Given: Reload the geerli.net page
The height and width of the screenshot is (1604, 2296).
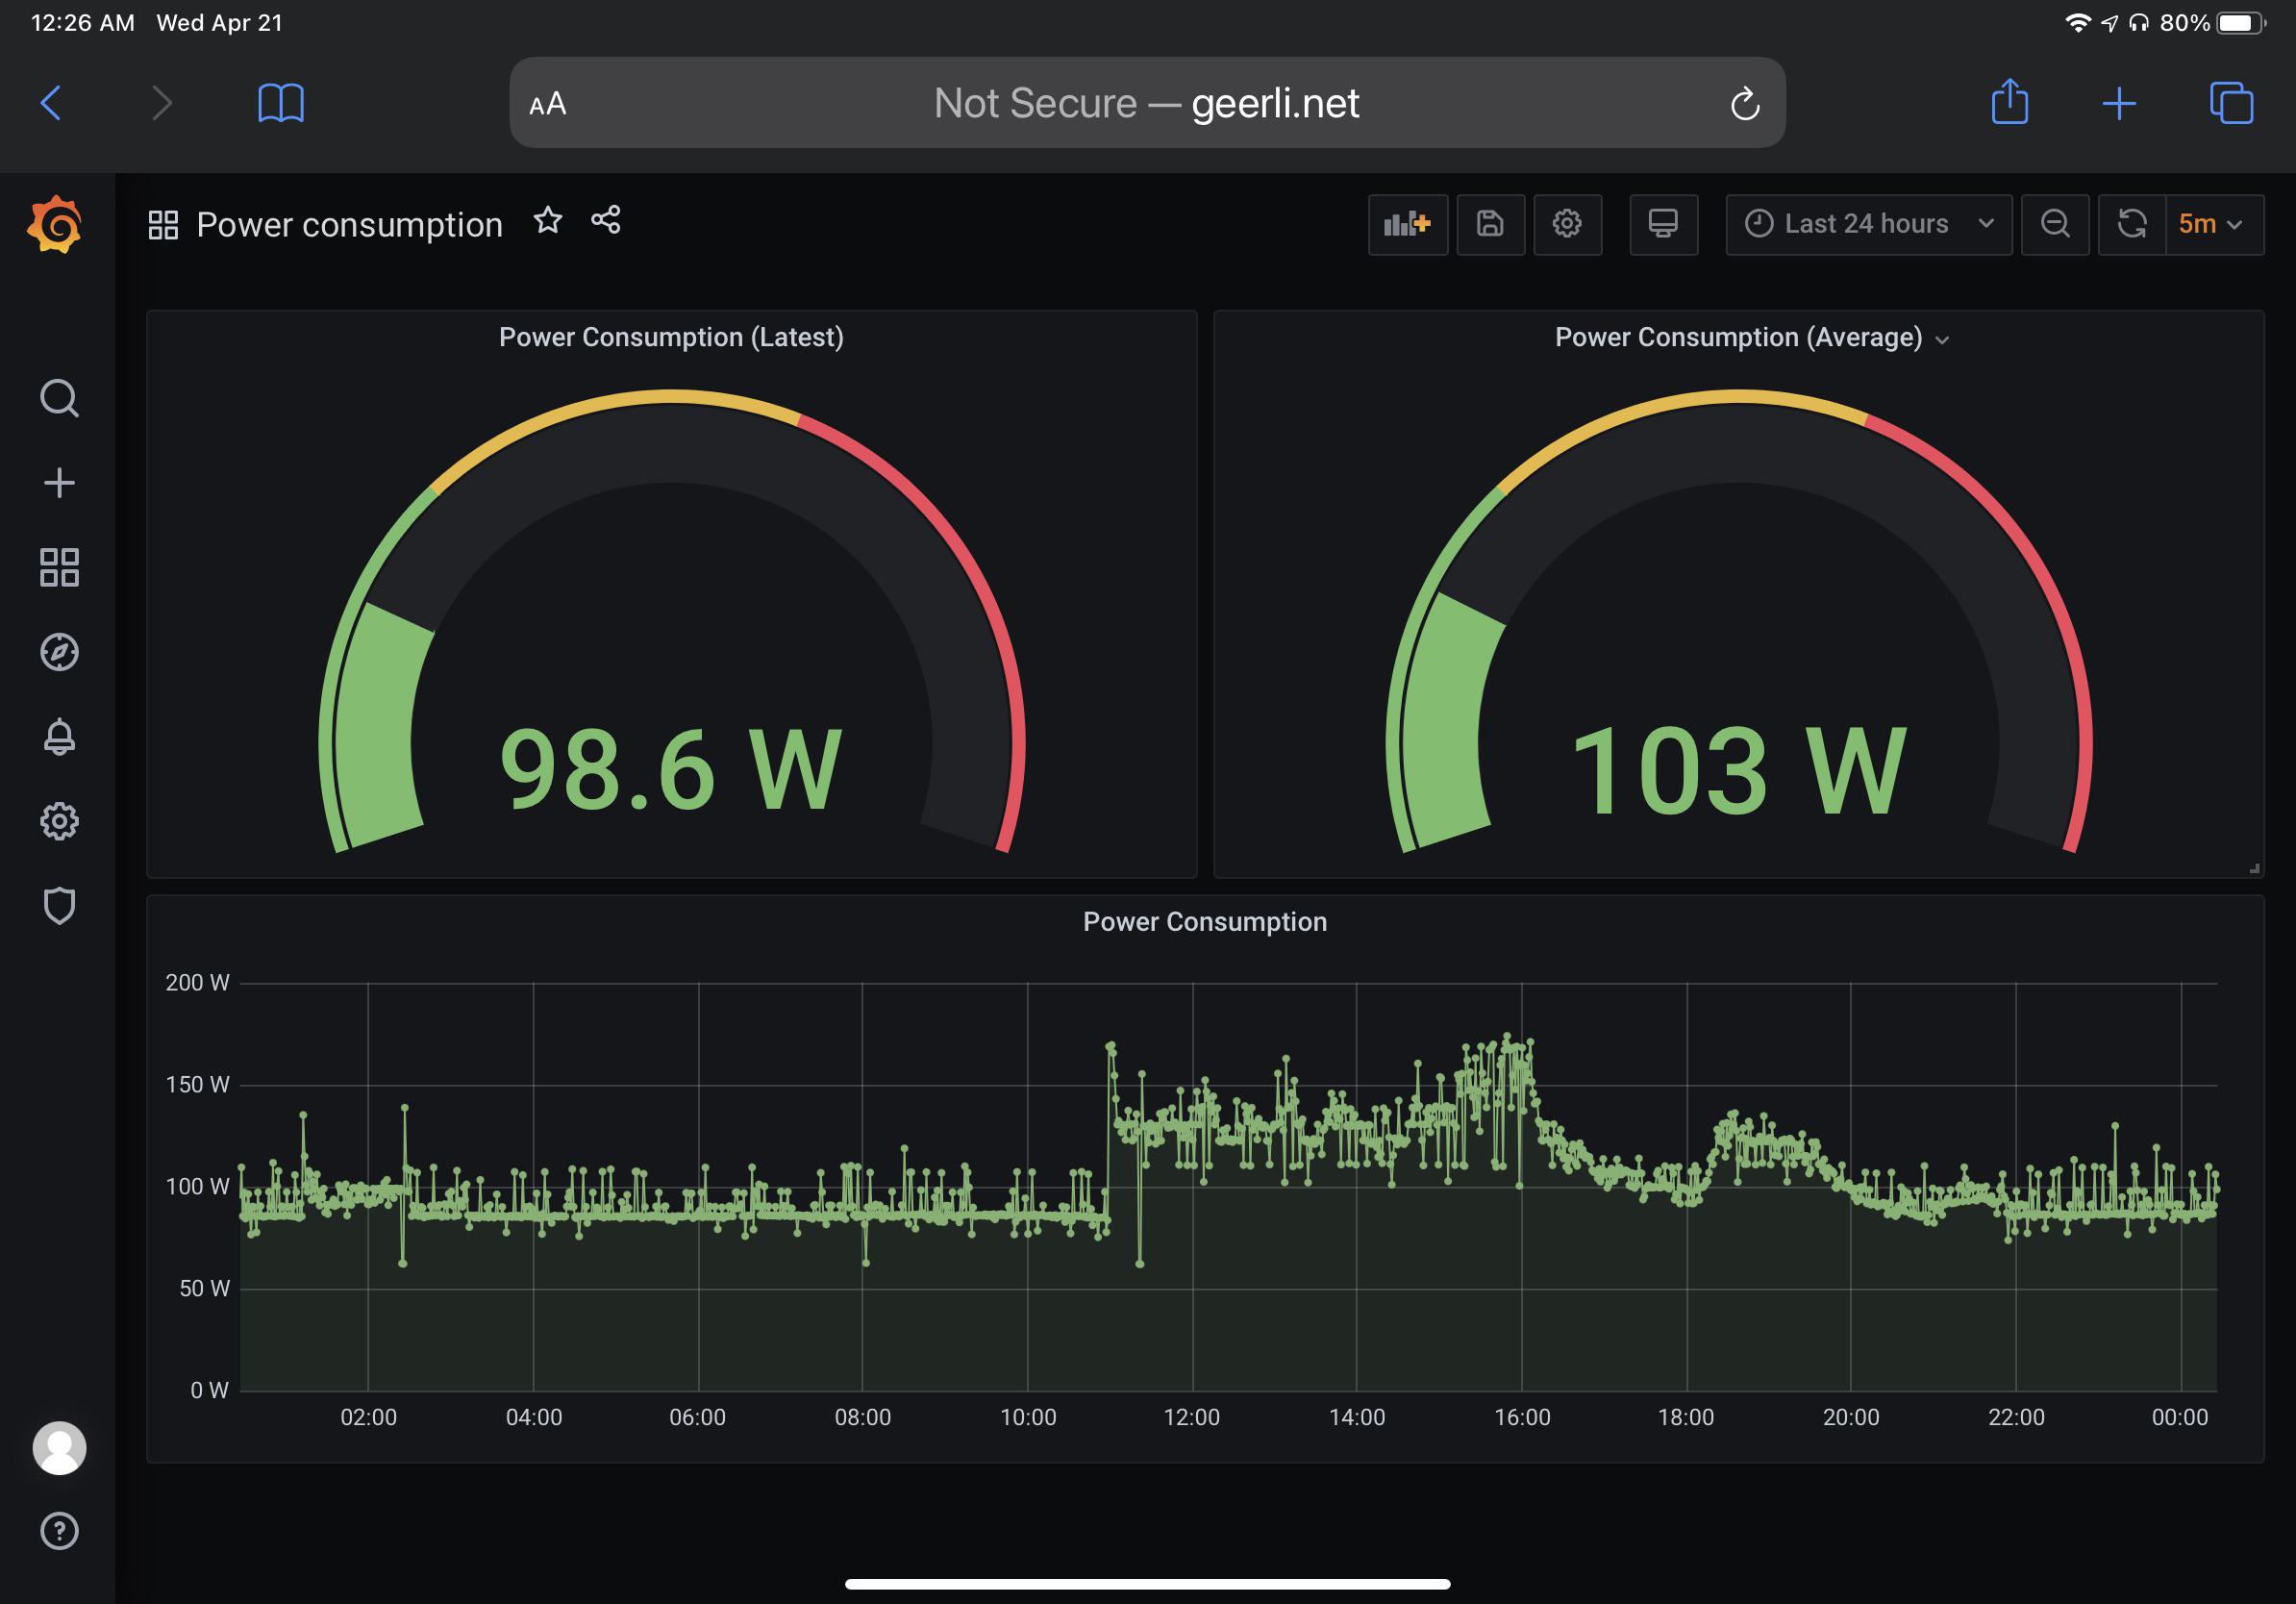Looking at the screenshot, I should 1744,102.
